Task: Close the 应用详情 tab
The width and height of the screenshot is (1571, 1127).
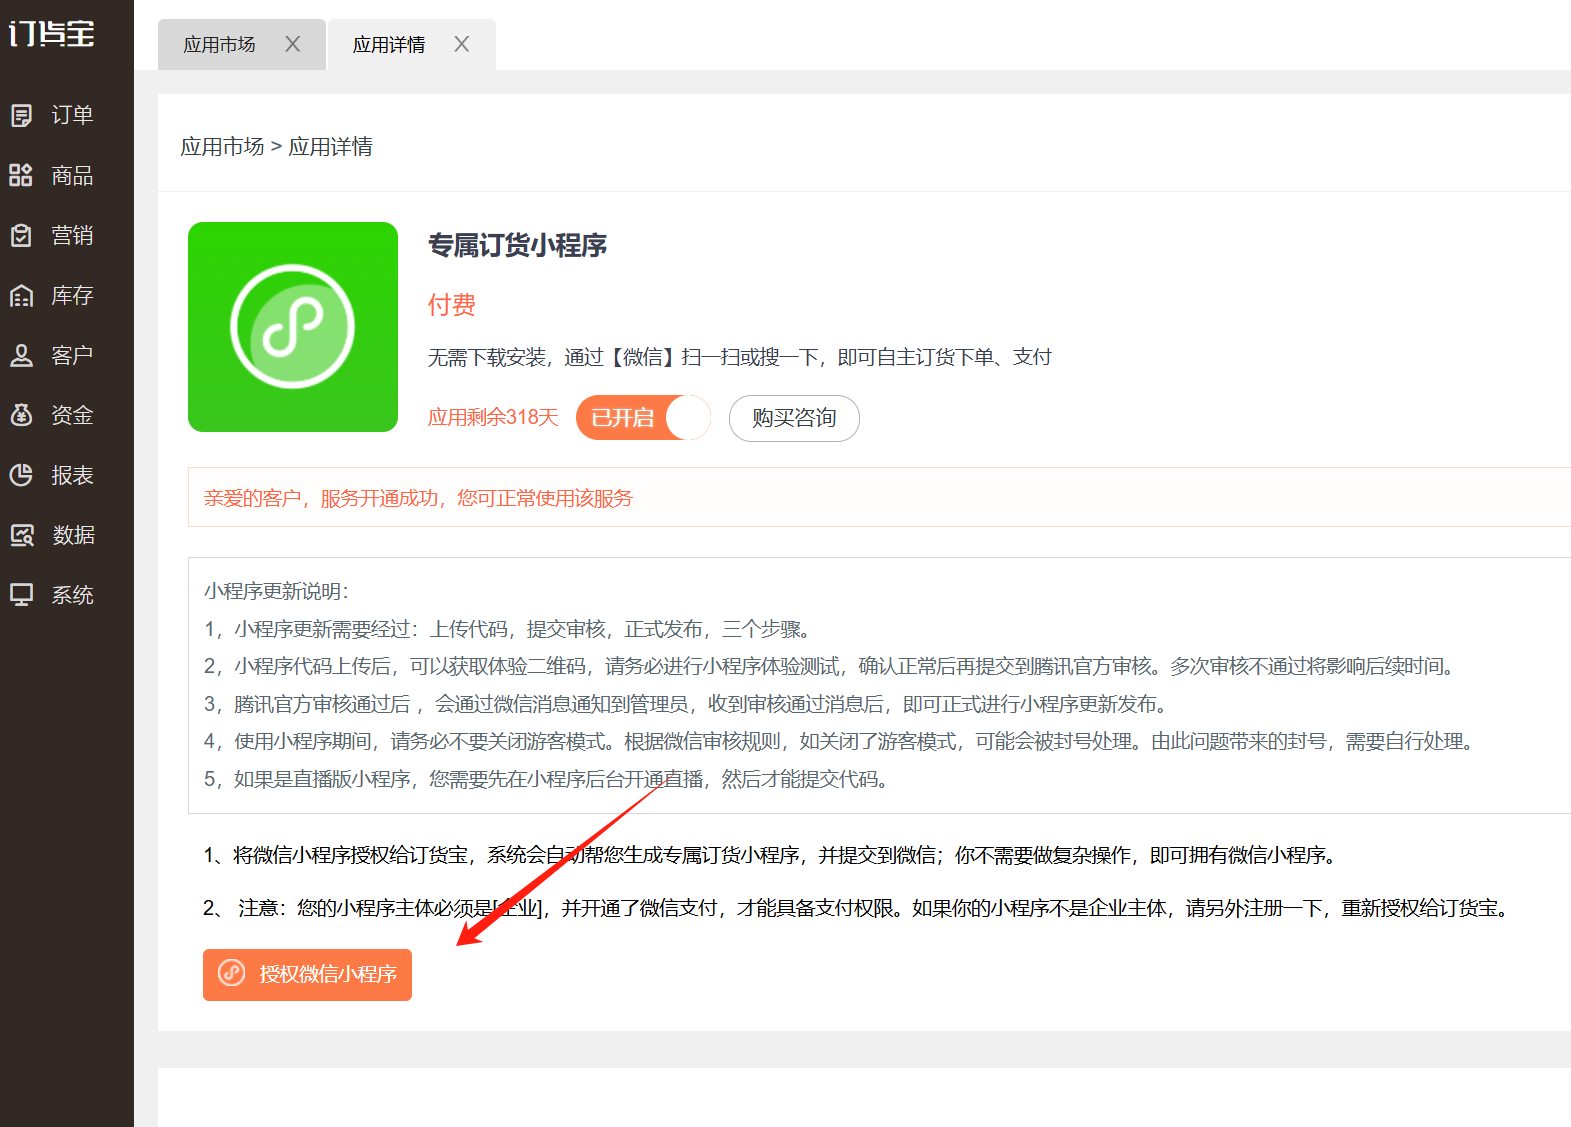Action: (x=461, y=44)
